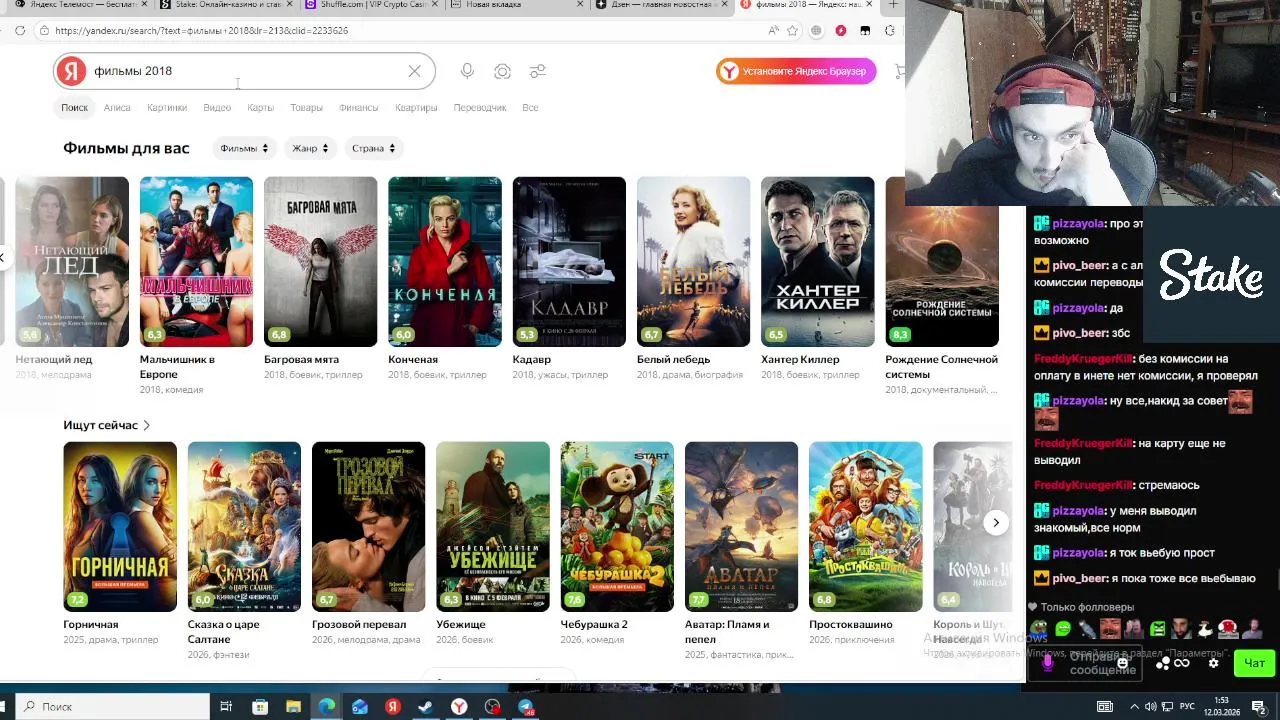Click the Установите Яндекс Браузер button
The height and width of the screenshot is (720, 1280).
click(x=796, y=71)
